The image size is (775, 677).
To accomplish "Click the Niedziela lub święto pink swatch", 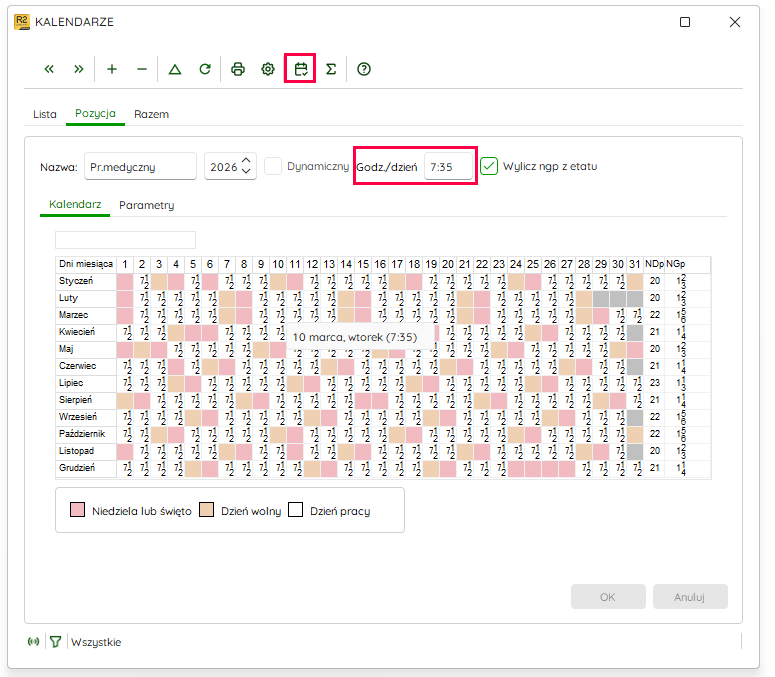I will coord(78,510).
